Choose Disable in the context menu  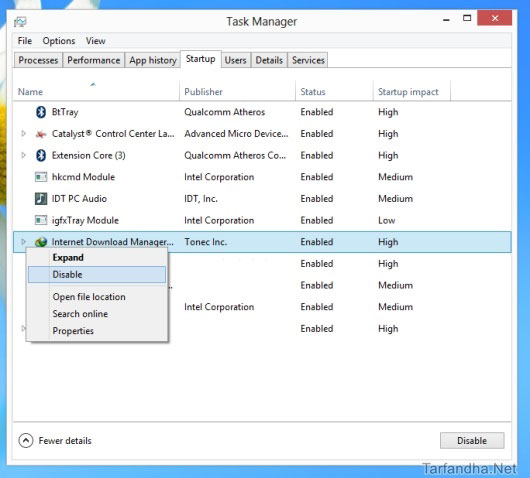[97, 274]
